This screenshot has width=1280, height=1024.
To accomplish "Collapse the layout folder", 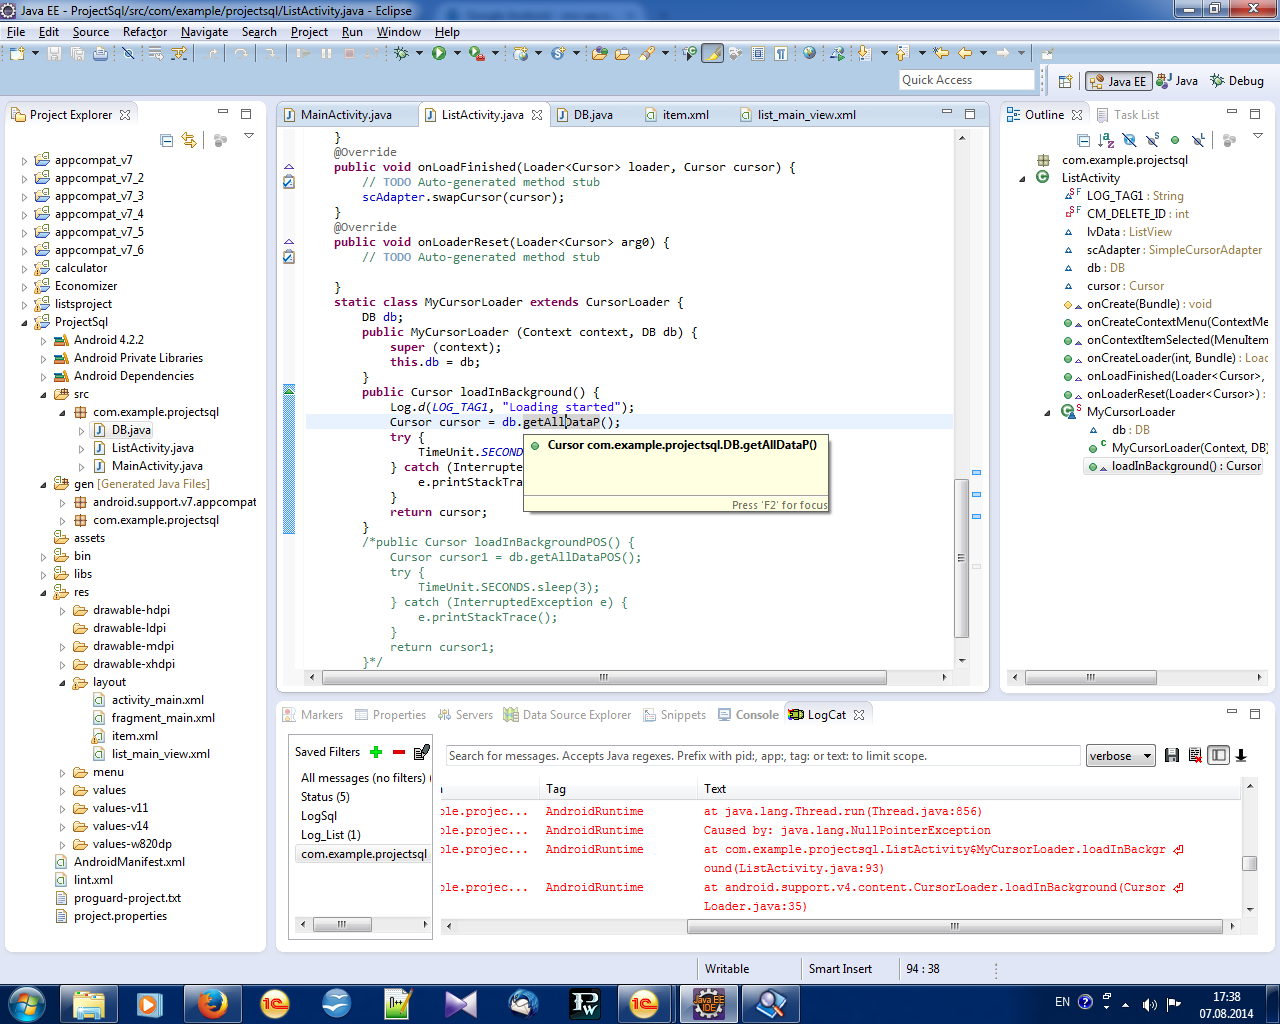I will pos(63,682).
